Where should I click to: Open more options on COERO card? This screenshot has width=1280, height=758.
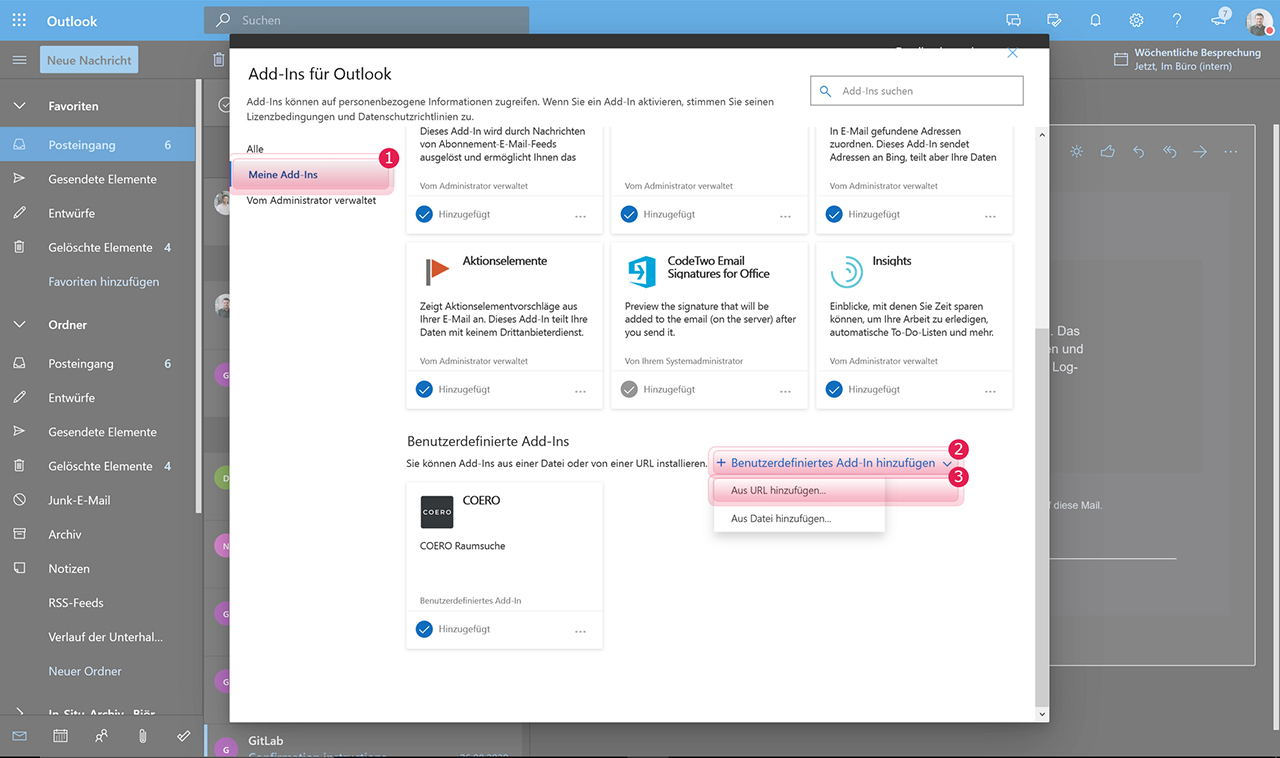click(x=580, y=631)
